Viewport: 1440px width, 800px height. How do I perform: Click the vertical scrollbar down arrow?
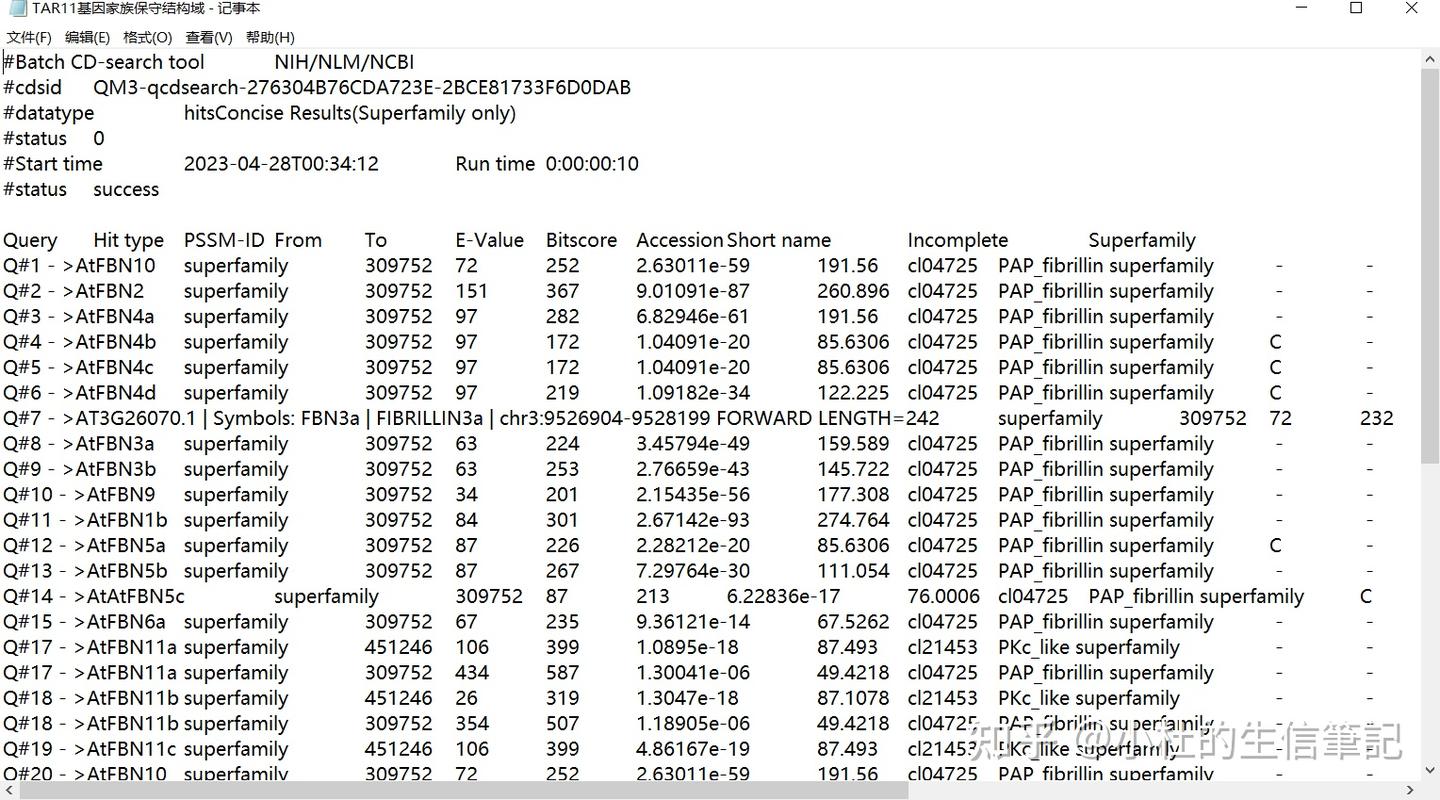[x=1430, y=771]
